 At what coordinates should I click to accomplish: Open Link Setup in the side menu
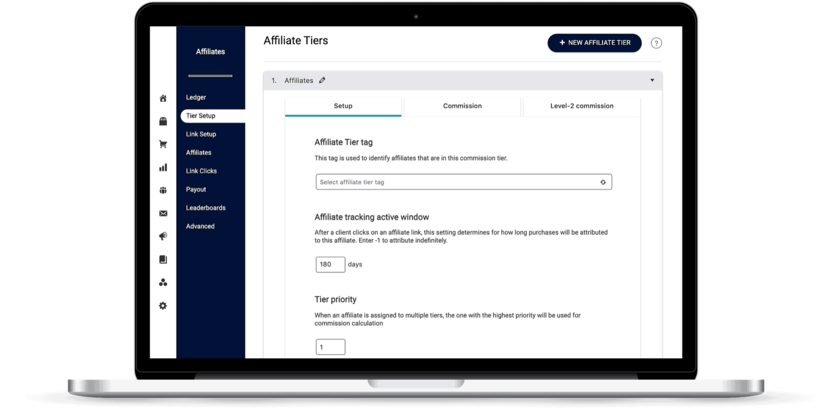[201, 134]
